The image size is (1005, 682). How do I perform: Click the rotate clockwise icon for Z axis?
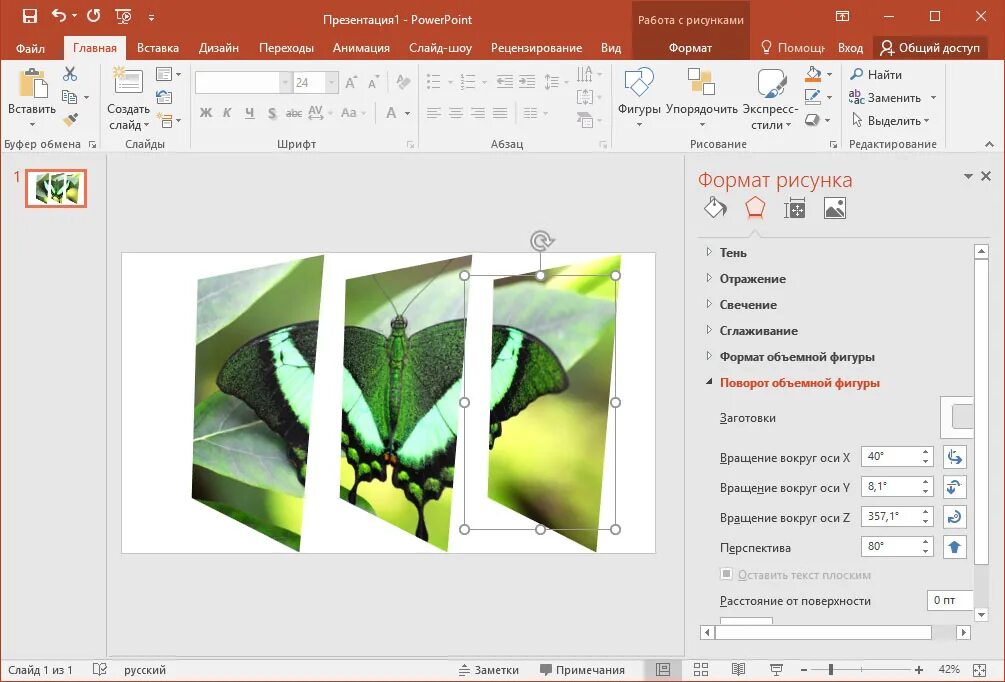954,517
